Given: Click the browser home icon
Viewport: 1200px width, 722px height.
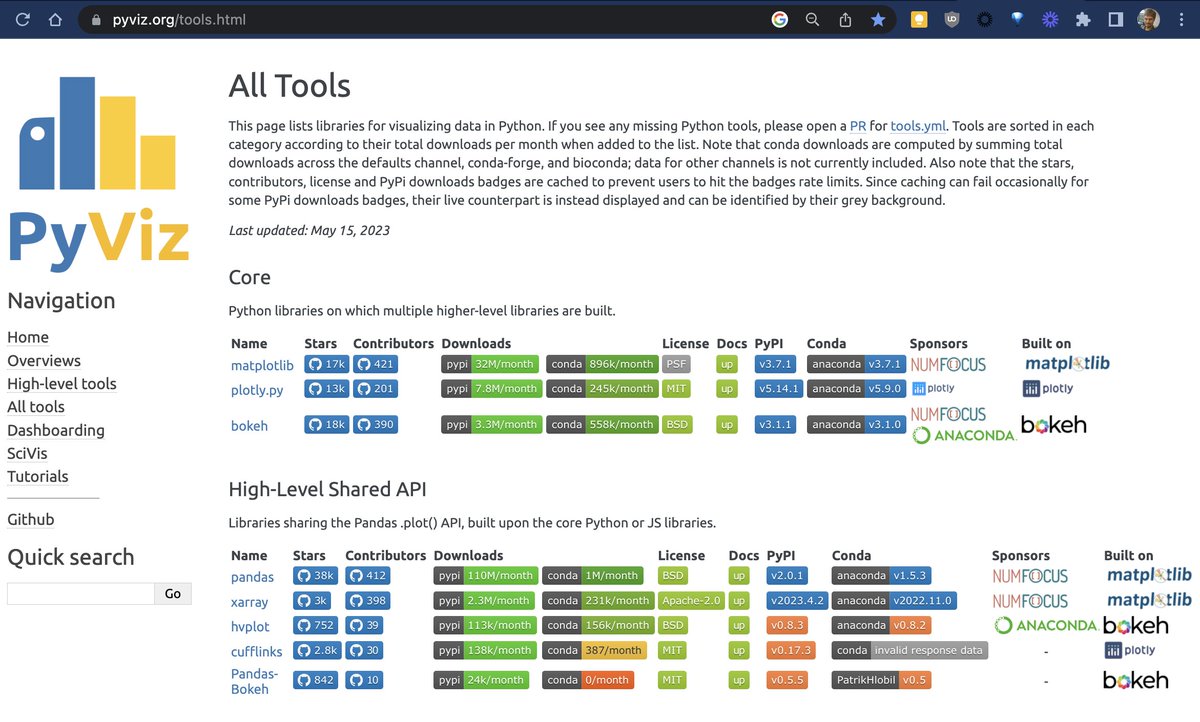Looking at the screenshot, I should click(55, 19).
